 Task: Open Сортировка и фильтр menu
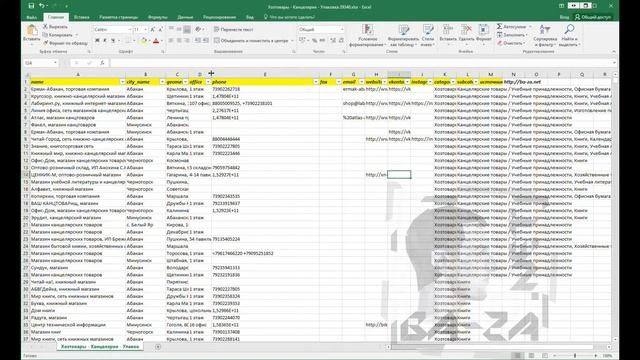545,35
